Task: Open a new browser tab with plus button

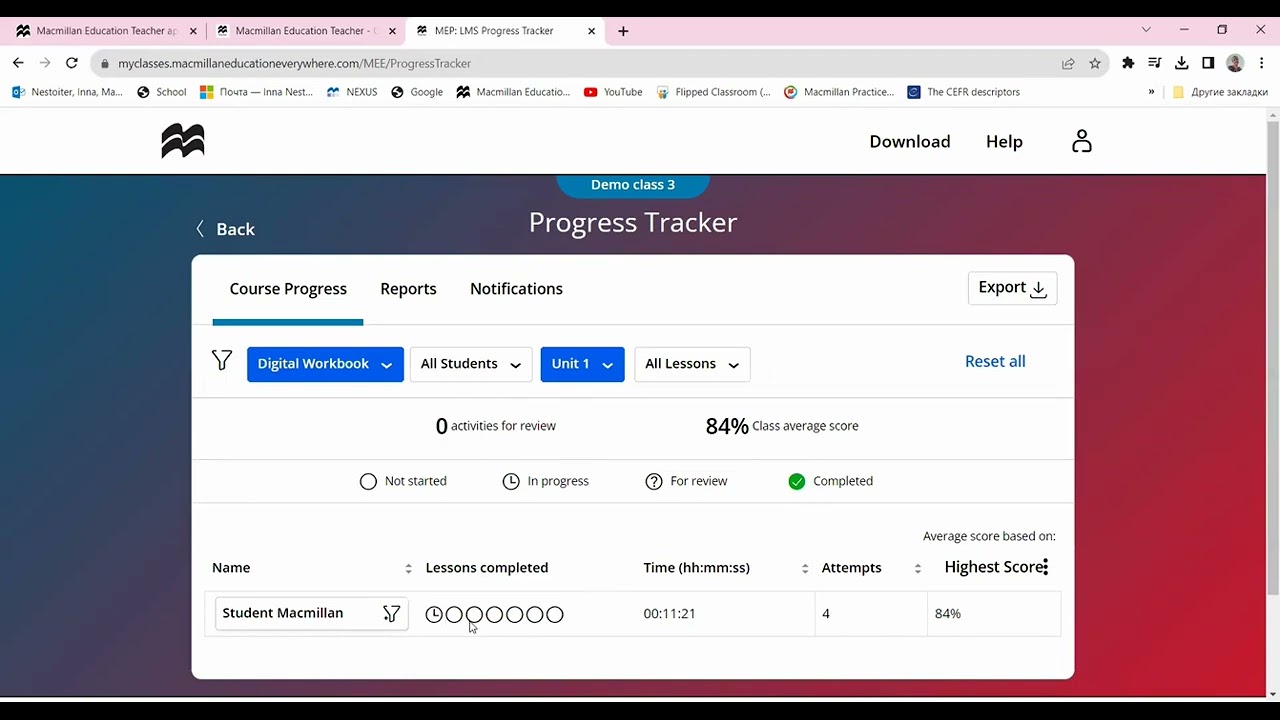Action: point(623,31)
